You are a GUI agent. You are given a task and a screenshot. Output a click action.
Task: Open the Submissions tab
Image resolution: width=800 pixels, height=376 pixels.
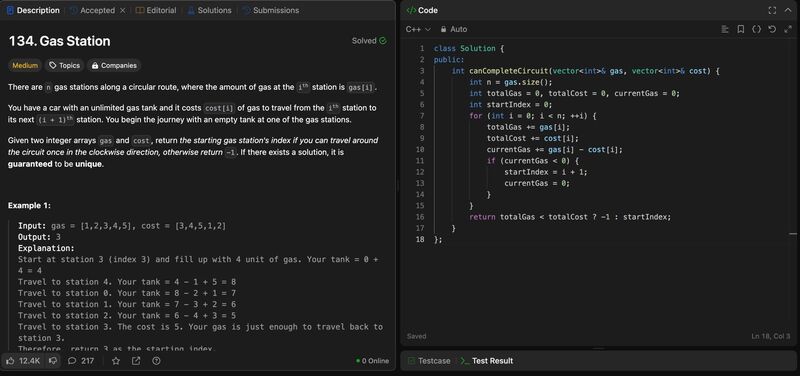tap(270, 10)
